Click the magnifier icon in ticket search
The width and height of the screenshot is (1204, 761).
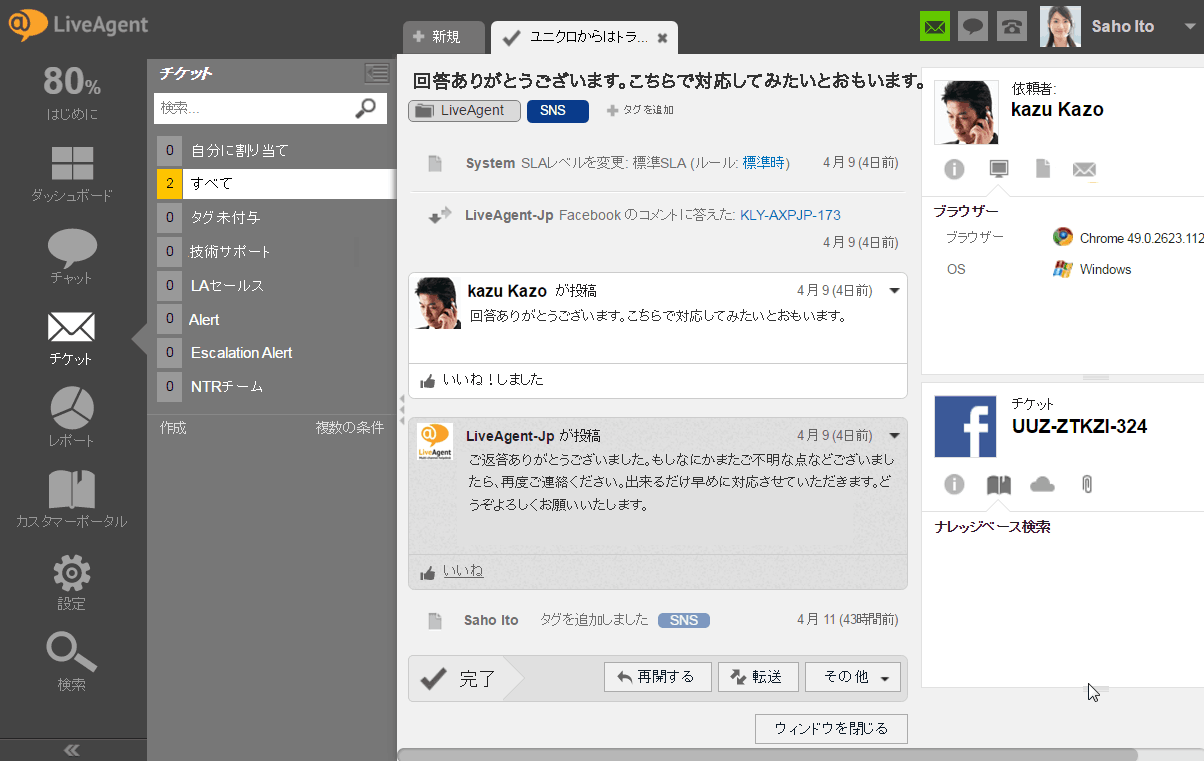pyautogui.click(x=366, y=107)
